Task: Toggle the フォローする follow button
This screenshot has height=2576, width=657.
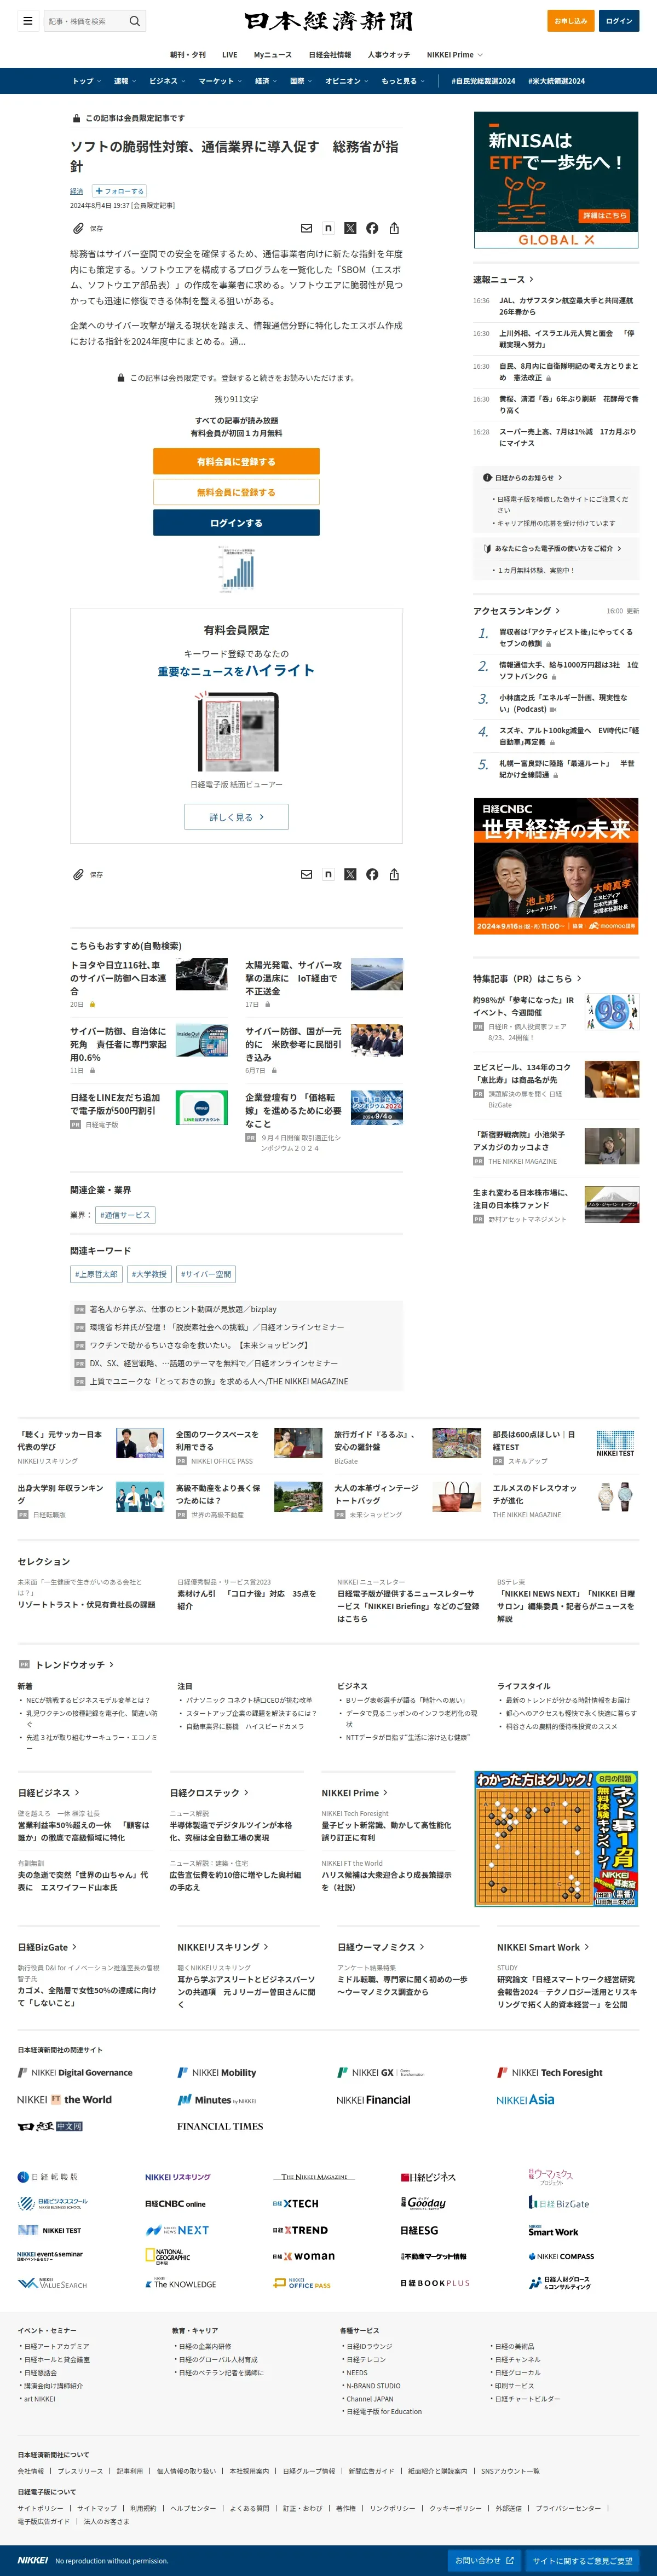Action: 119,191
